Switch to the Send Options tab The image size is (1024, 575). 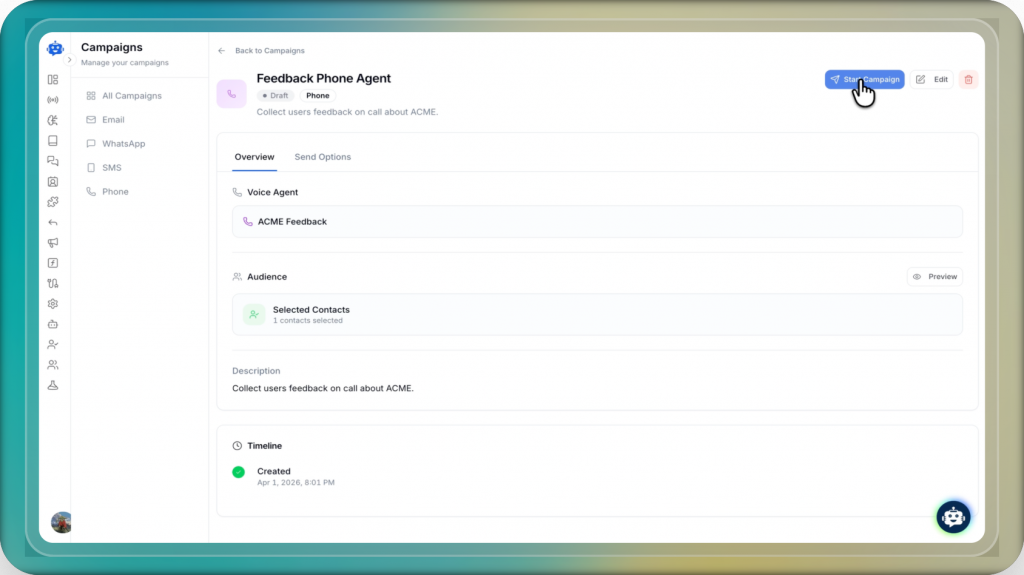322,157
